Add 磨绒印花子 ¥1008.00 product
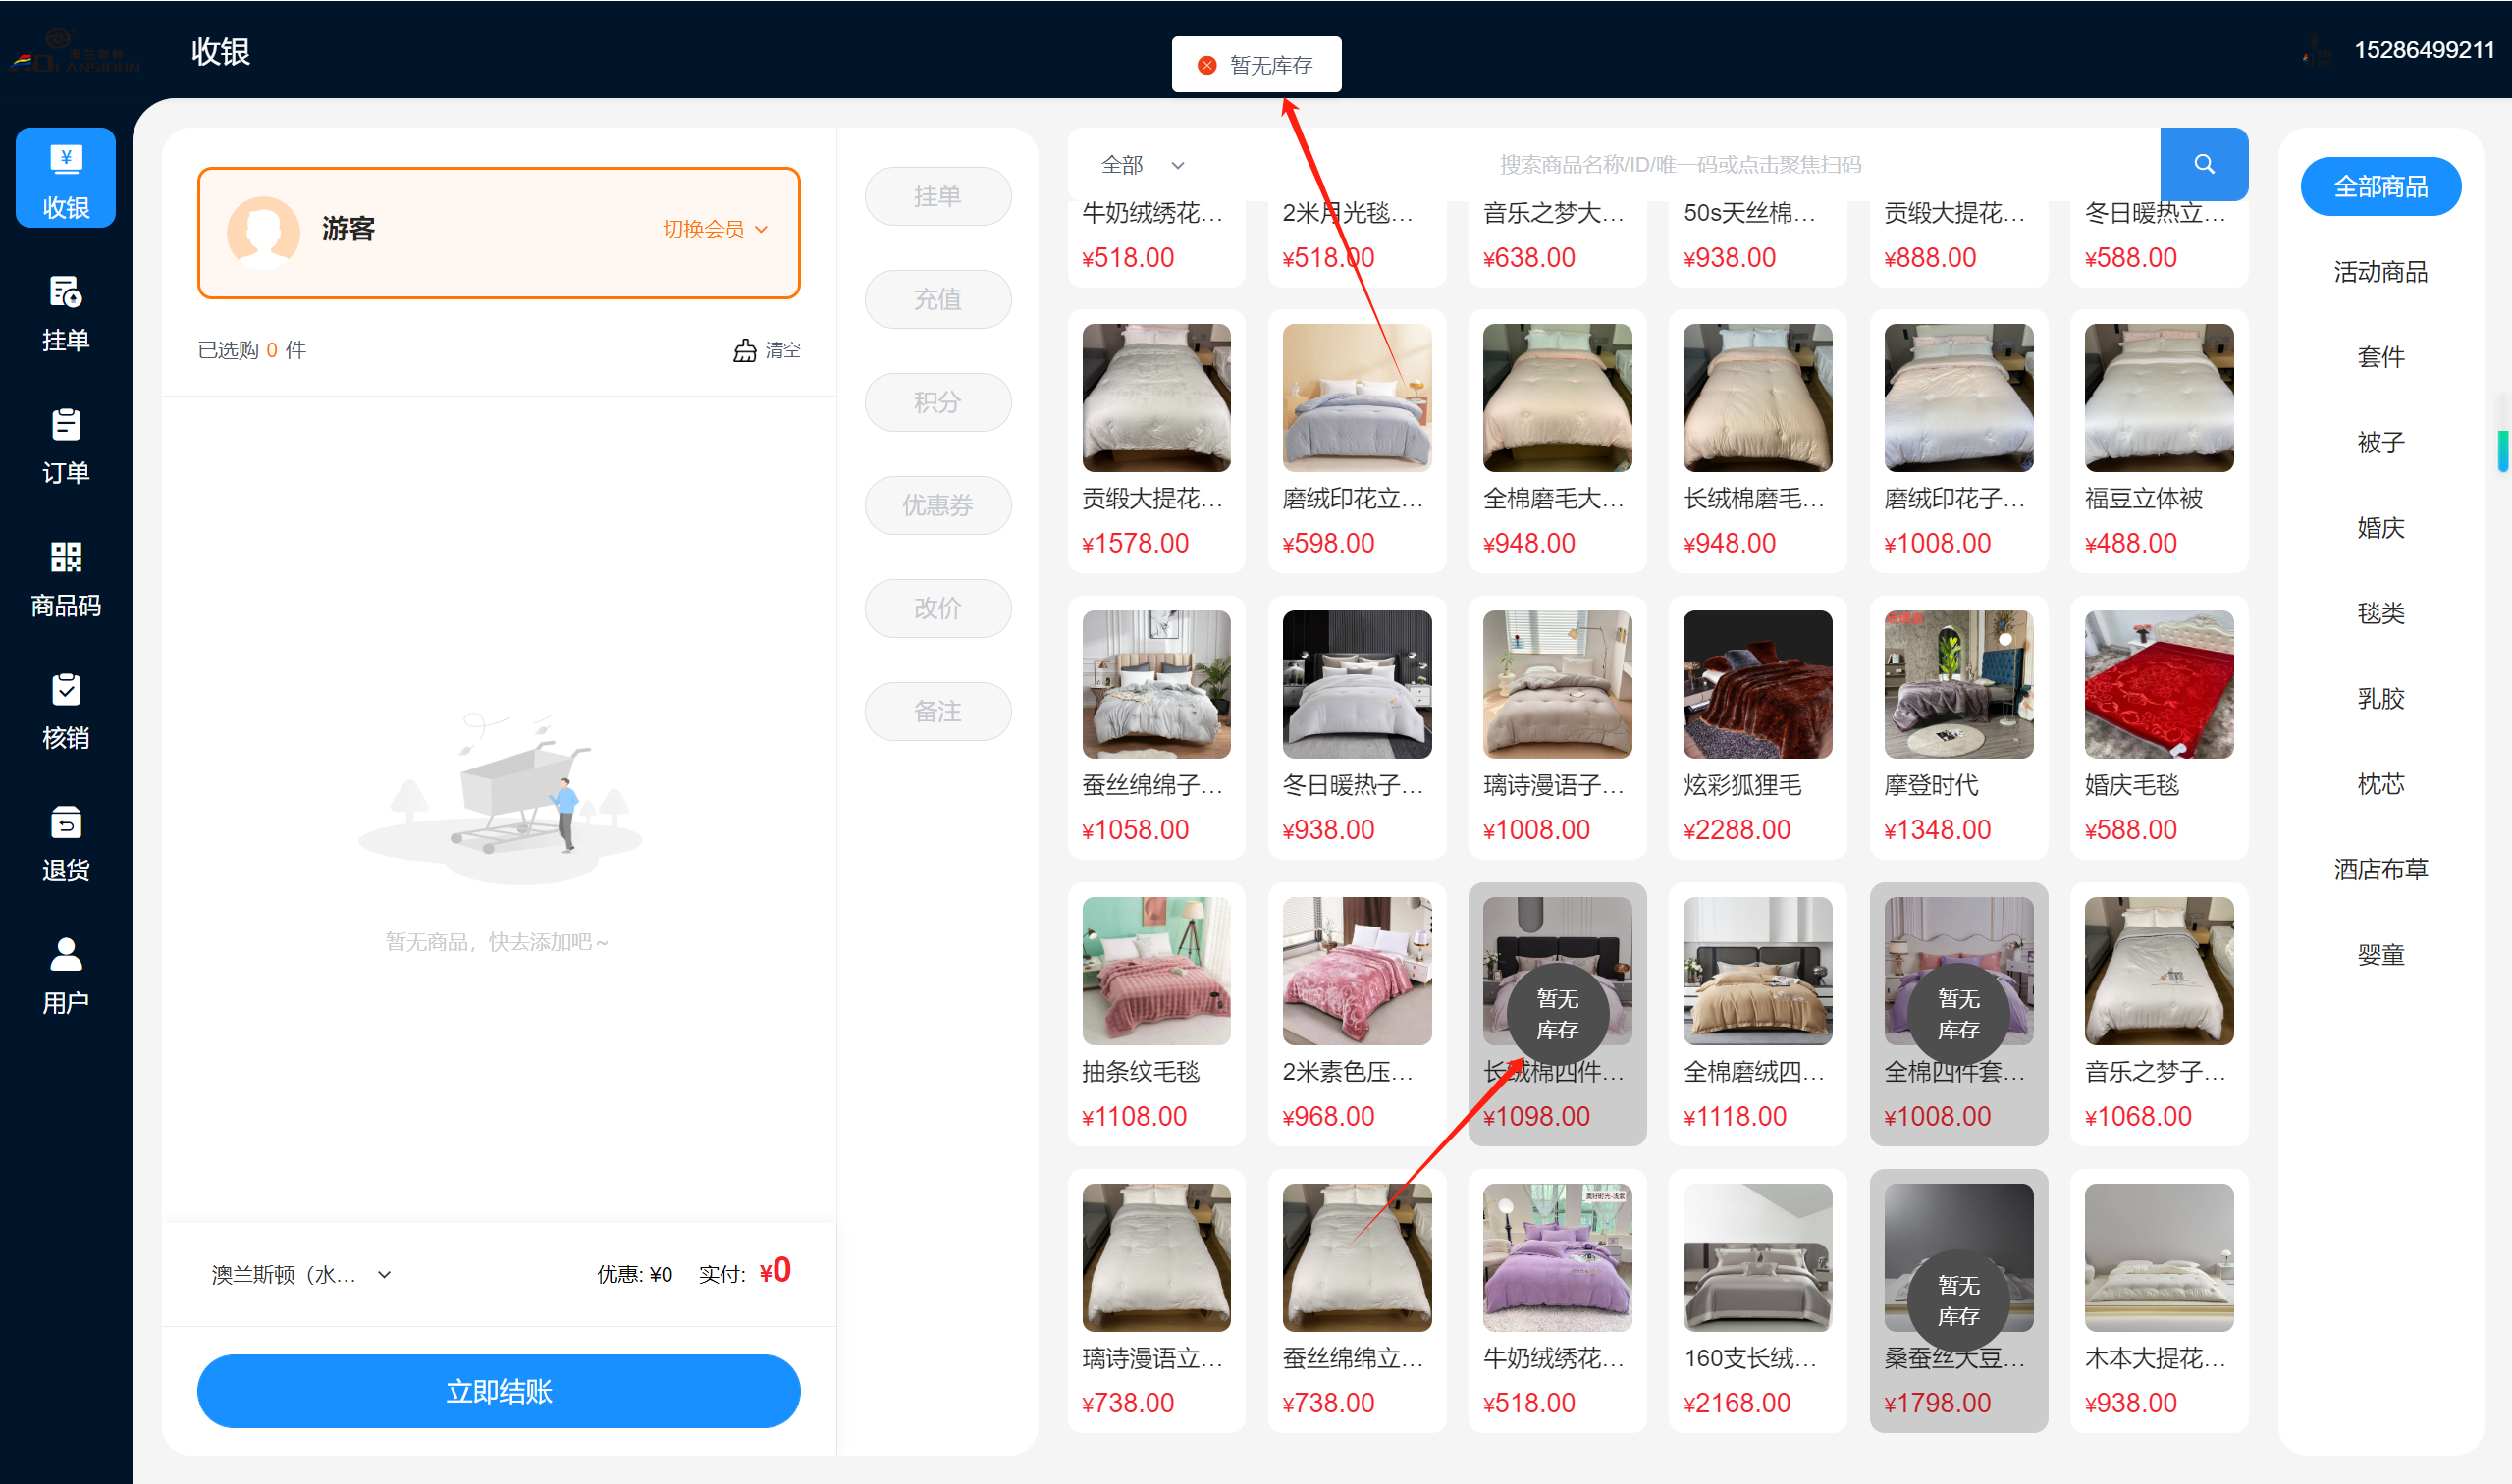 click(x=1958, y=441)
